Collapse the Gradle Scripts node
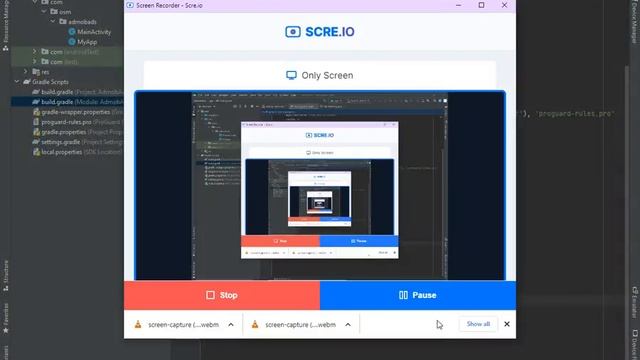640x360 pixels. click(x=16, y=82)
